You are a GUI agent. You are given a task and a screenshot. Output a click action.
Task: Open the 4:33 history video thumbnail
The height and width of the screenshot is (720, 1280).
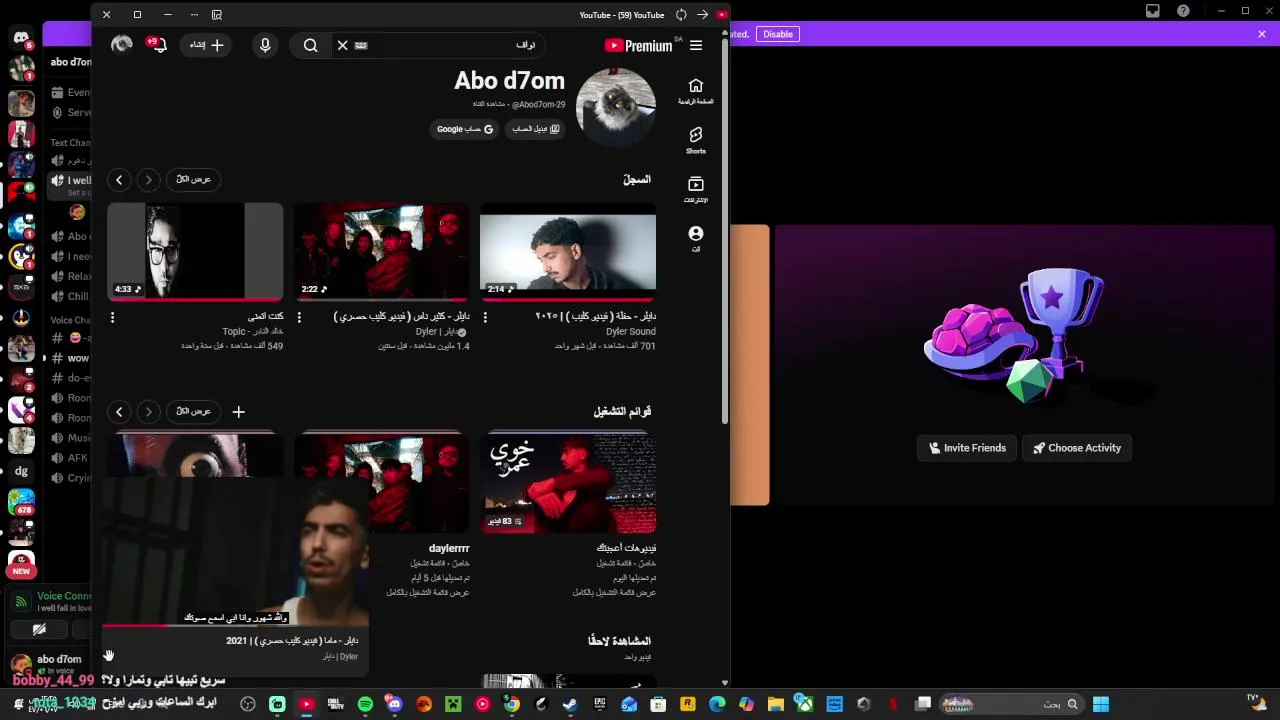(x=195, y=252)
